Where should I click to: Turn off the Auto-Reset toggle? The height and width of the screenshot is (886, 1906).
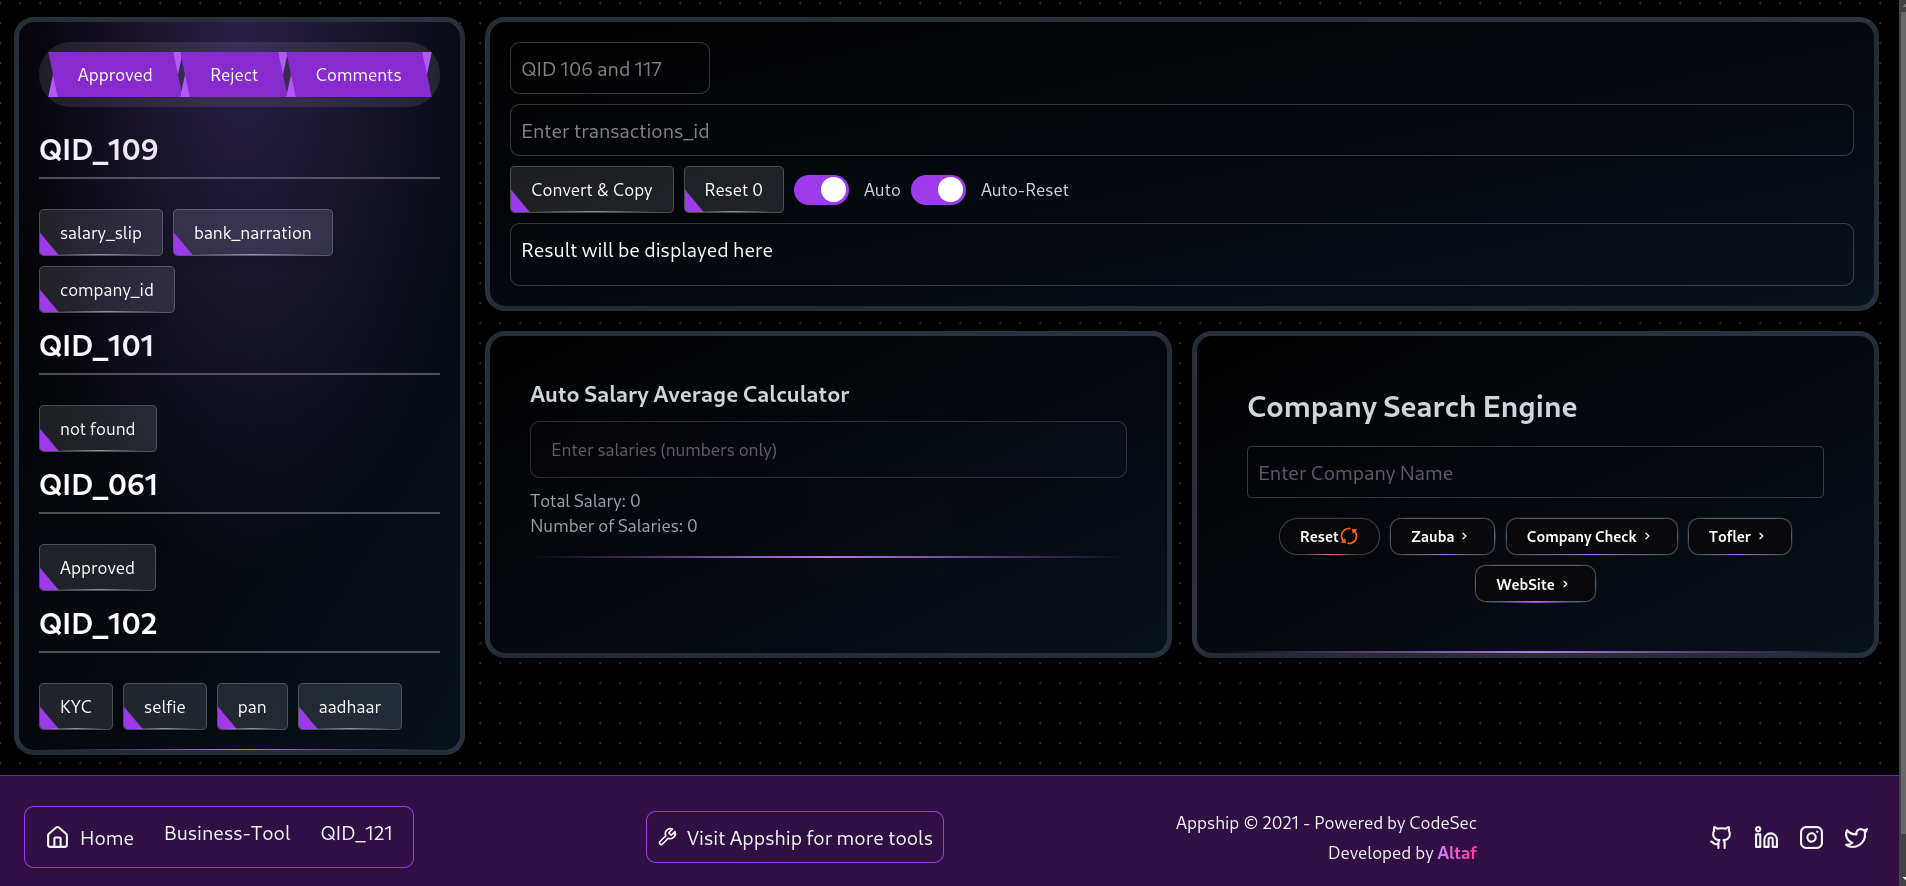coord(938,190)
